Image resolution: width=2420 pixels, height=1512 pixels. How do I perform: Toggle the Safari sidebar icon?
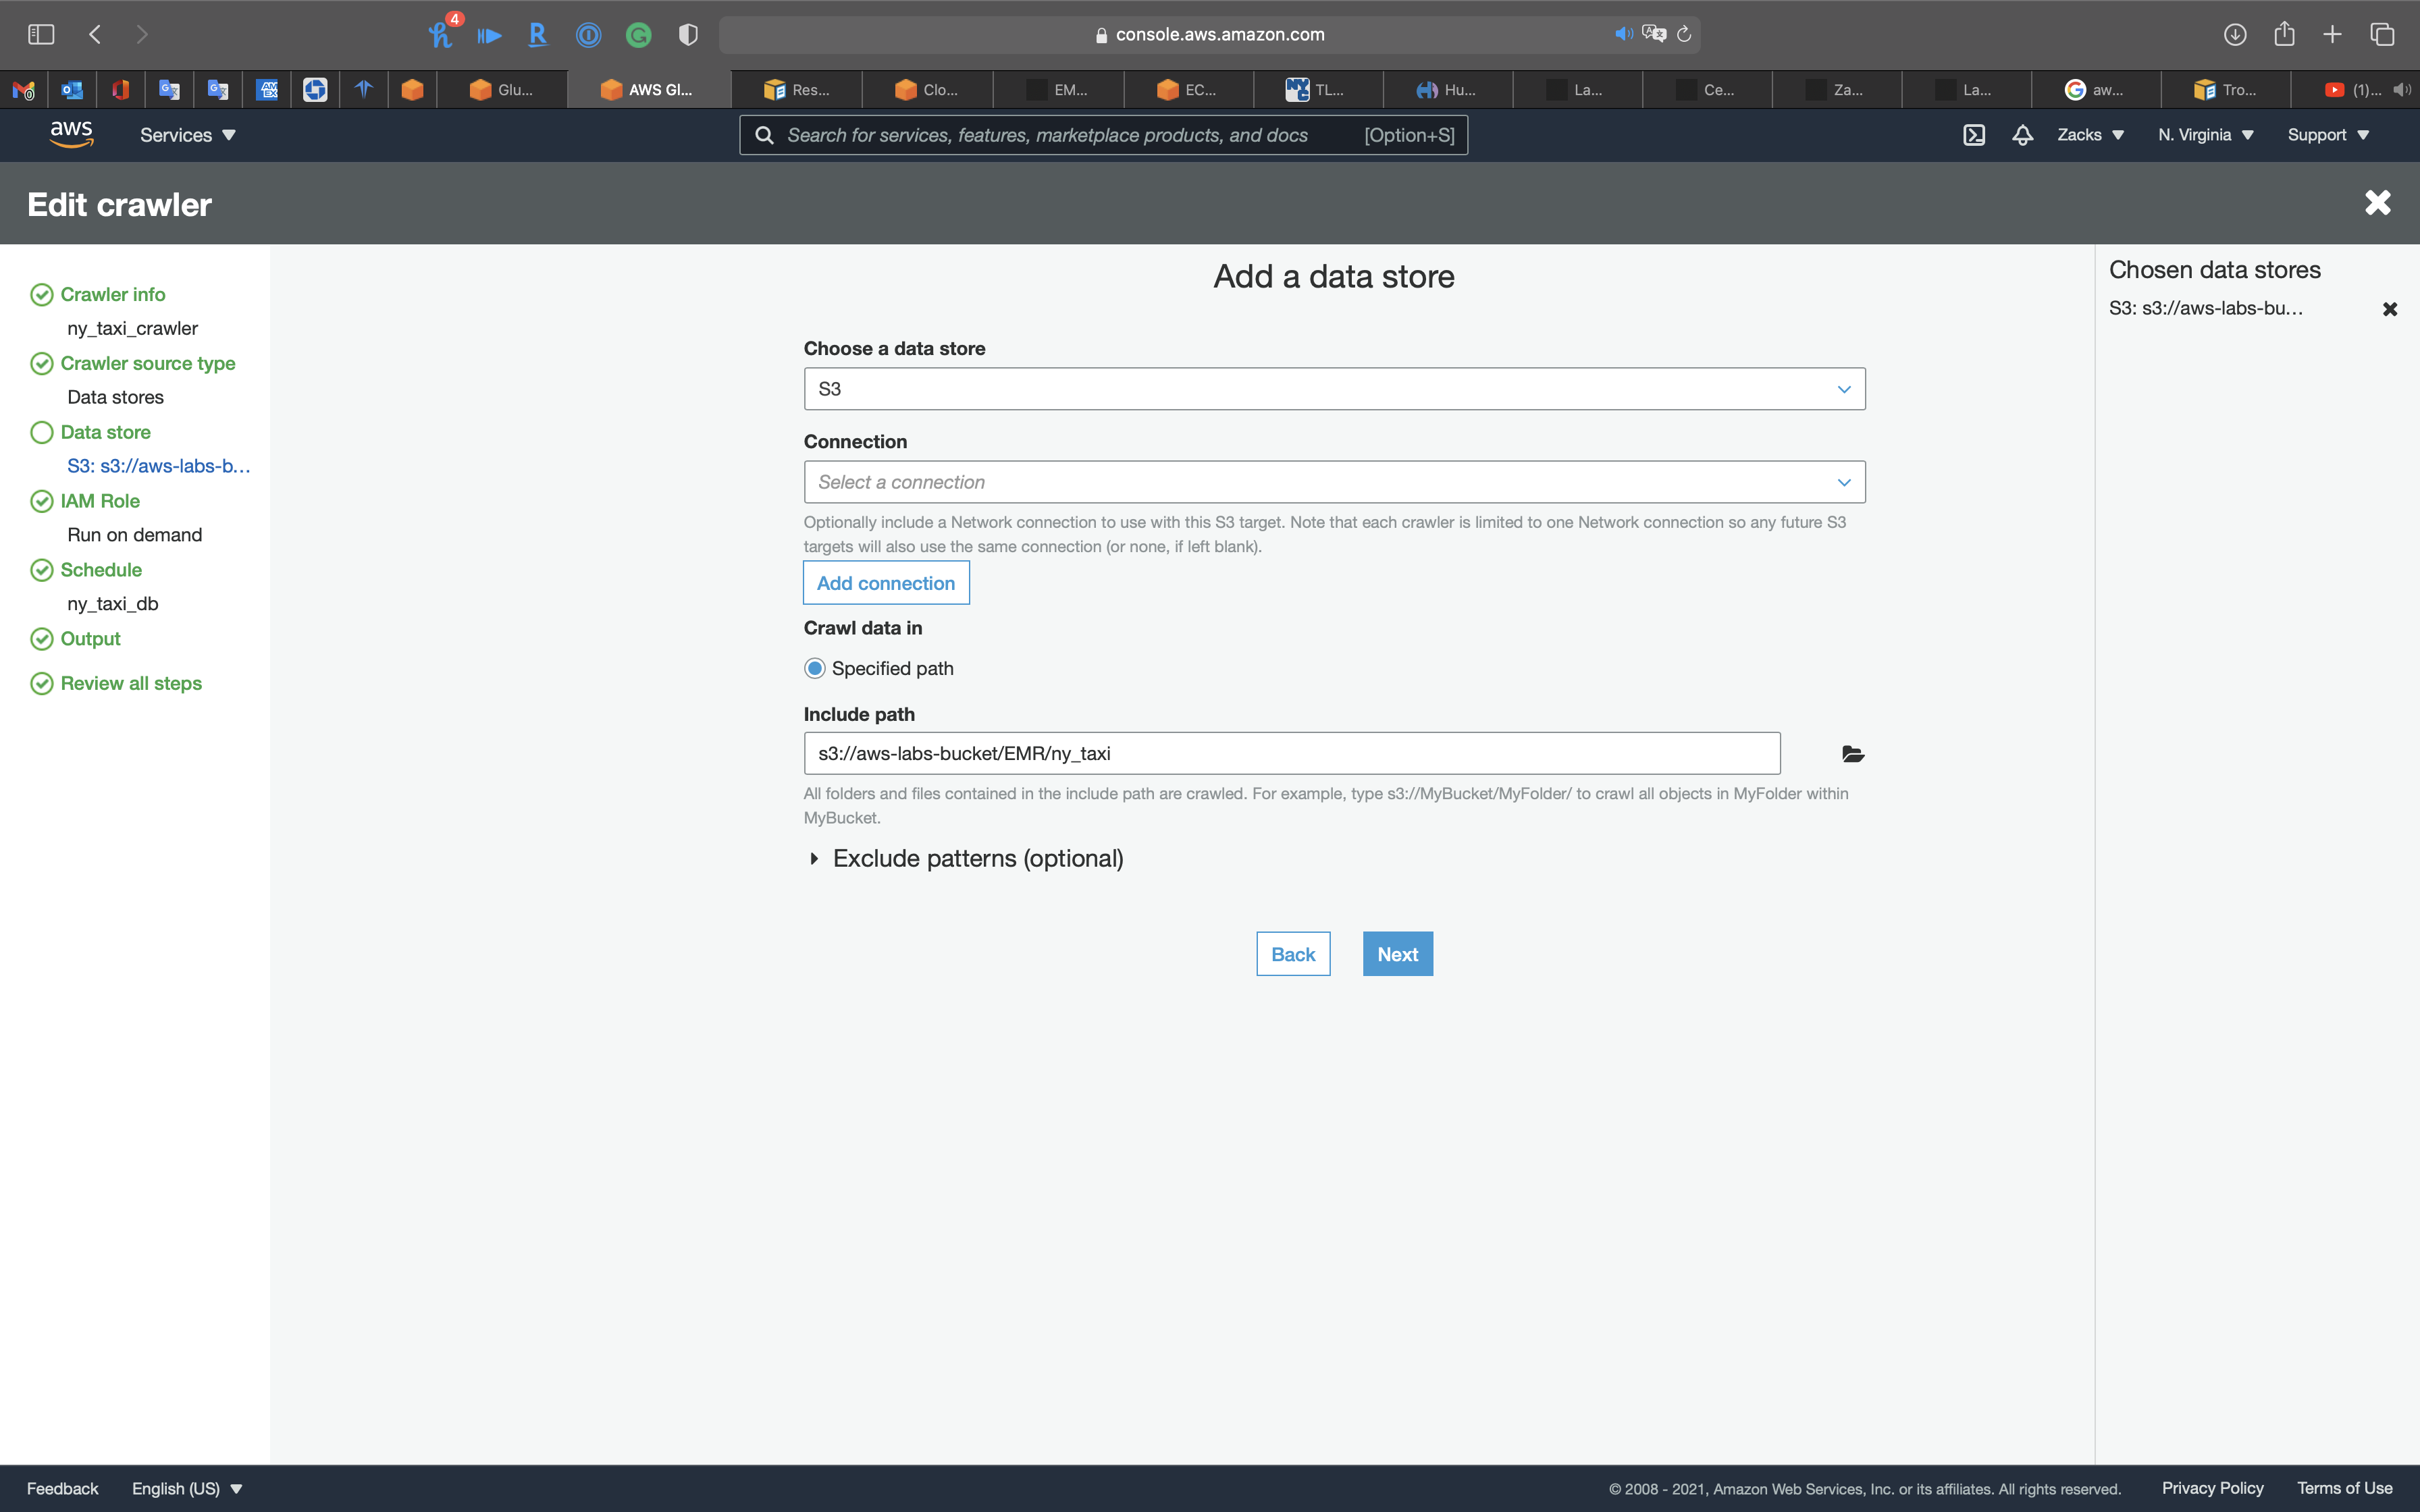click(41, 35)
